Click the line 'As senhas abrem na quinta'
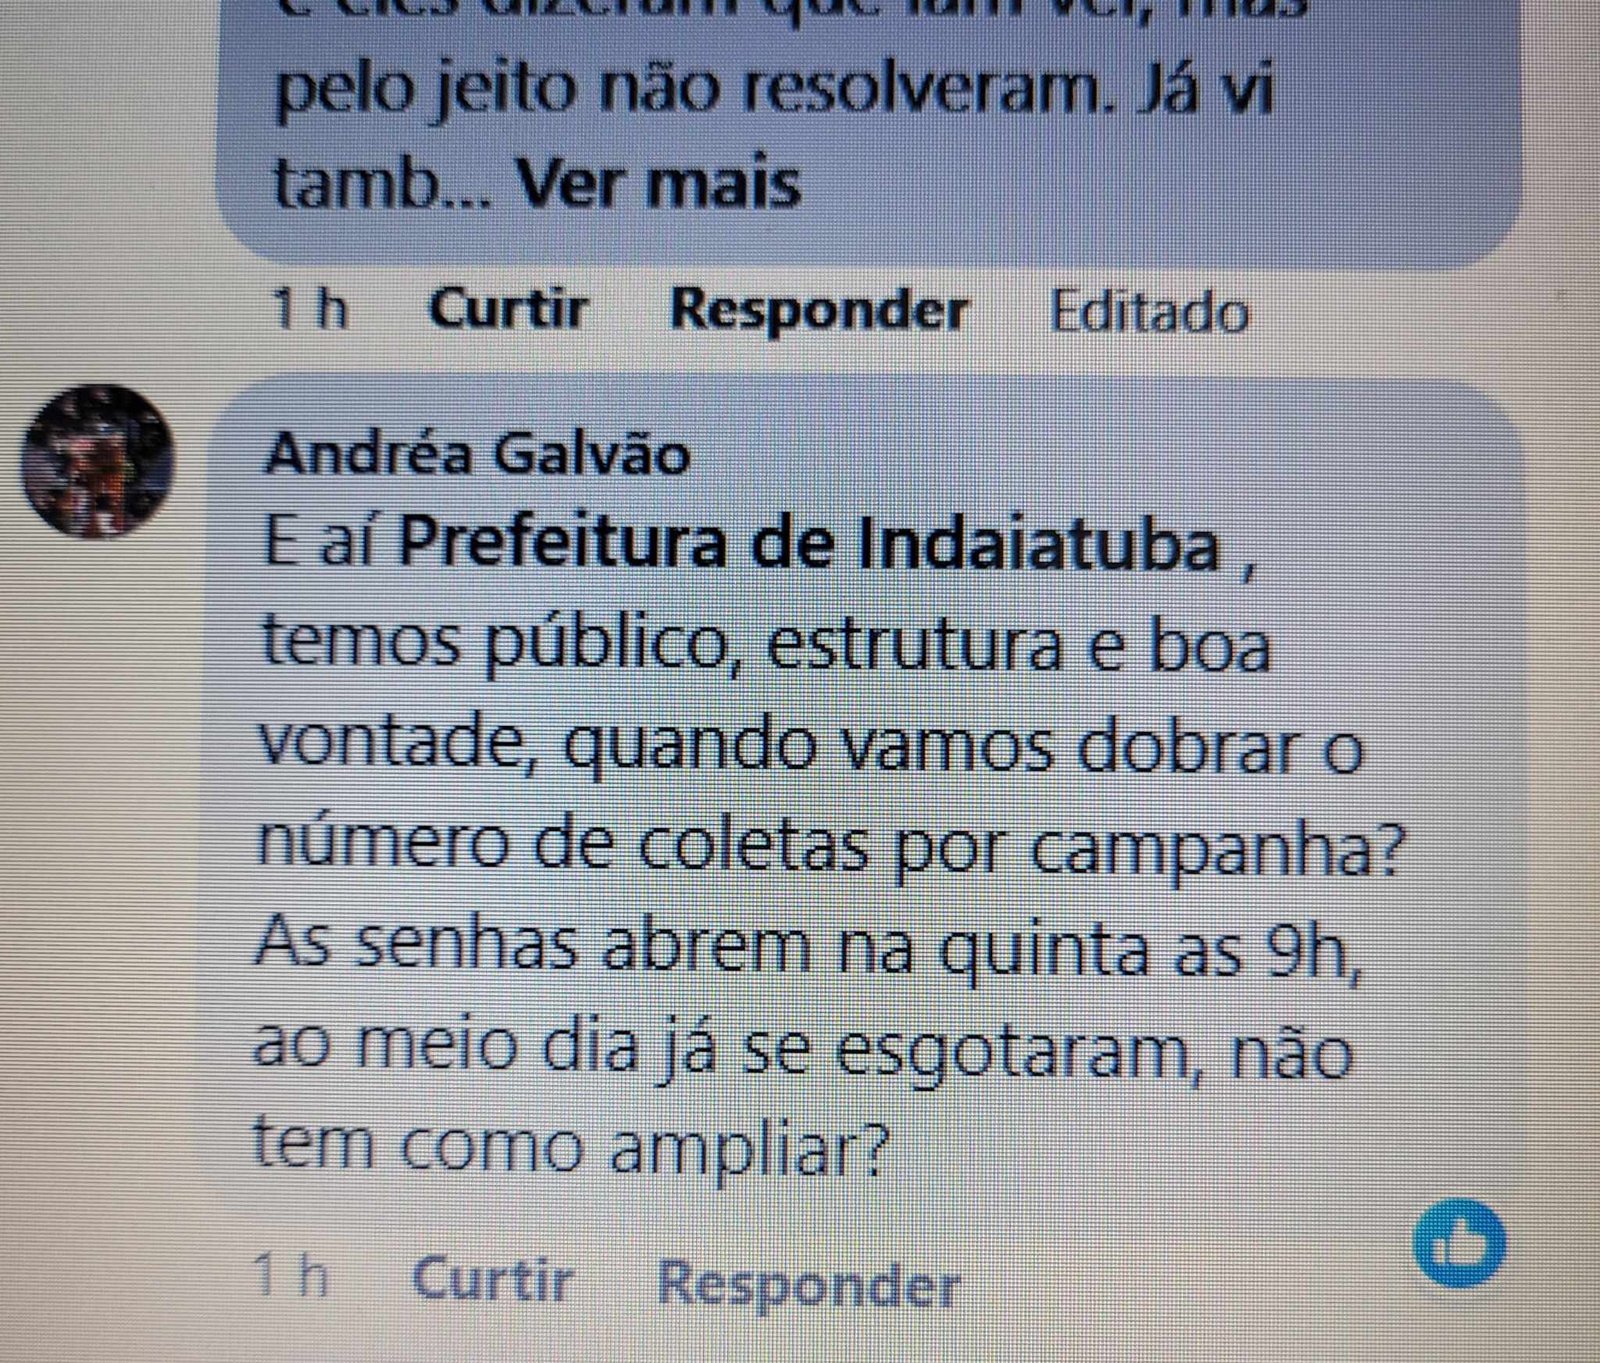This screenshot has width=1600, height=1363. [x=700, y=947]
